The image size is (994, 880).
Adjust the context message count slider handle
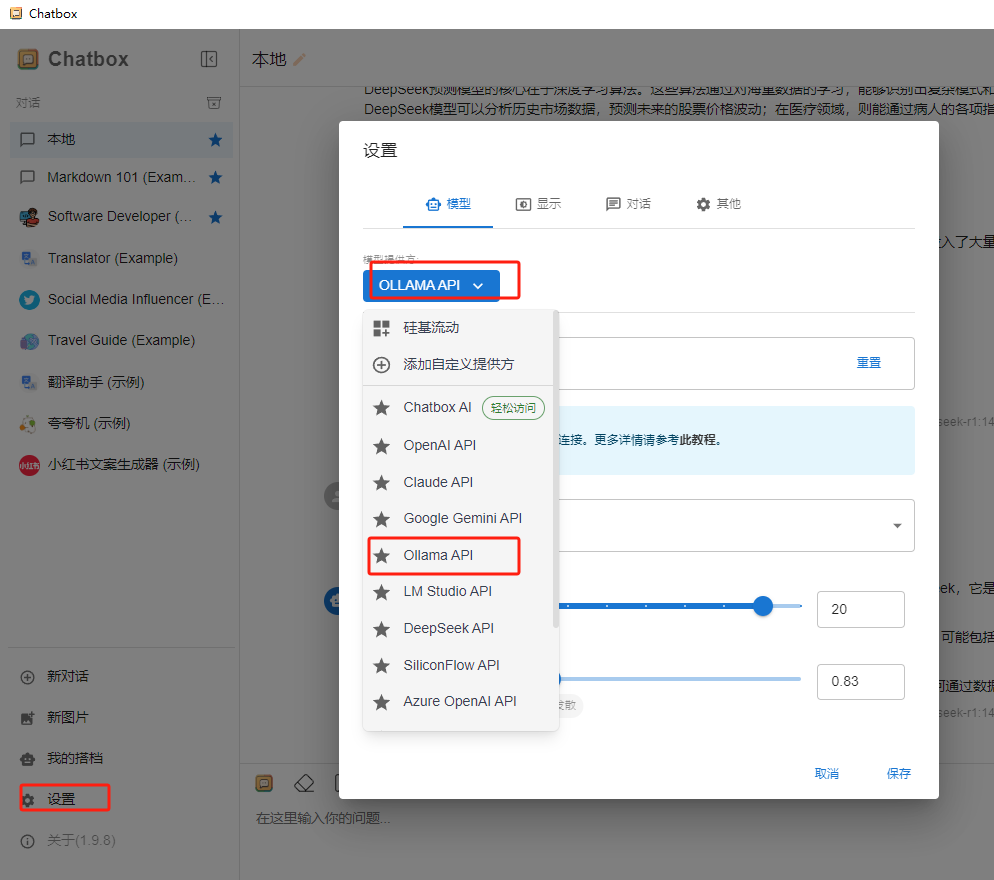[763, 606]
